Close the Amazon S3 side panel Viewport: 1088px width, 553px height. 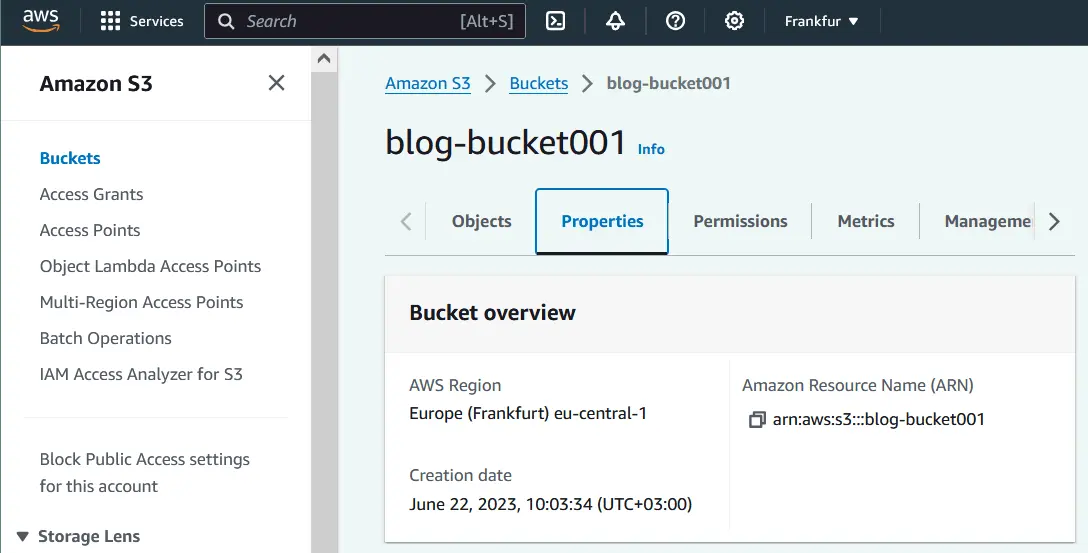tap(276, 83)
